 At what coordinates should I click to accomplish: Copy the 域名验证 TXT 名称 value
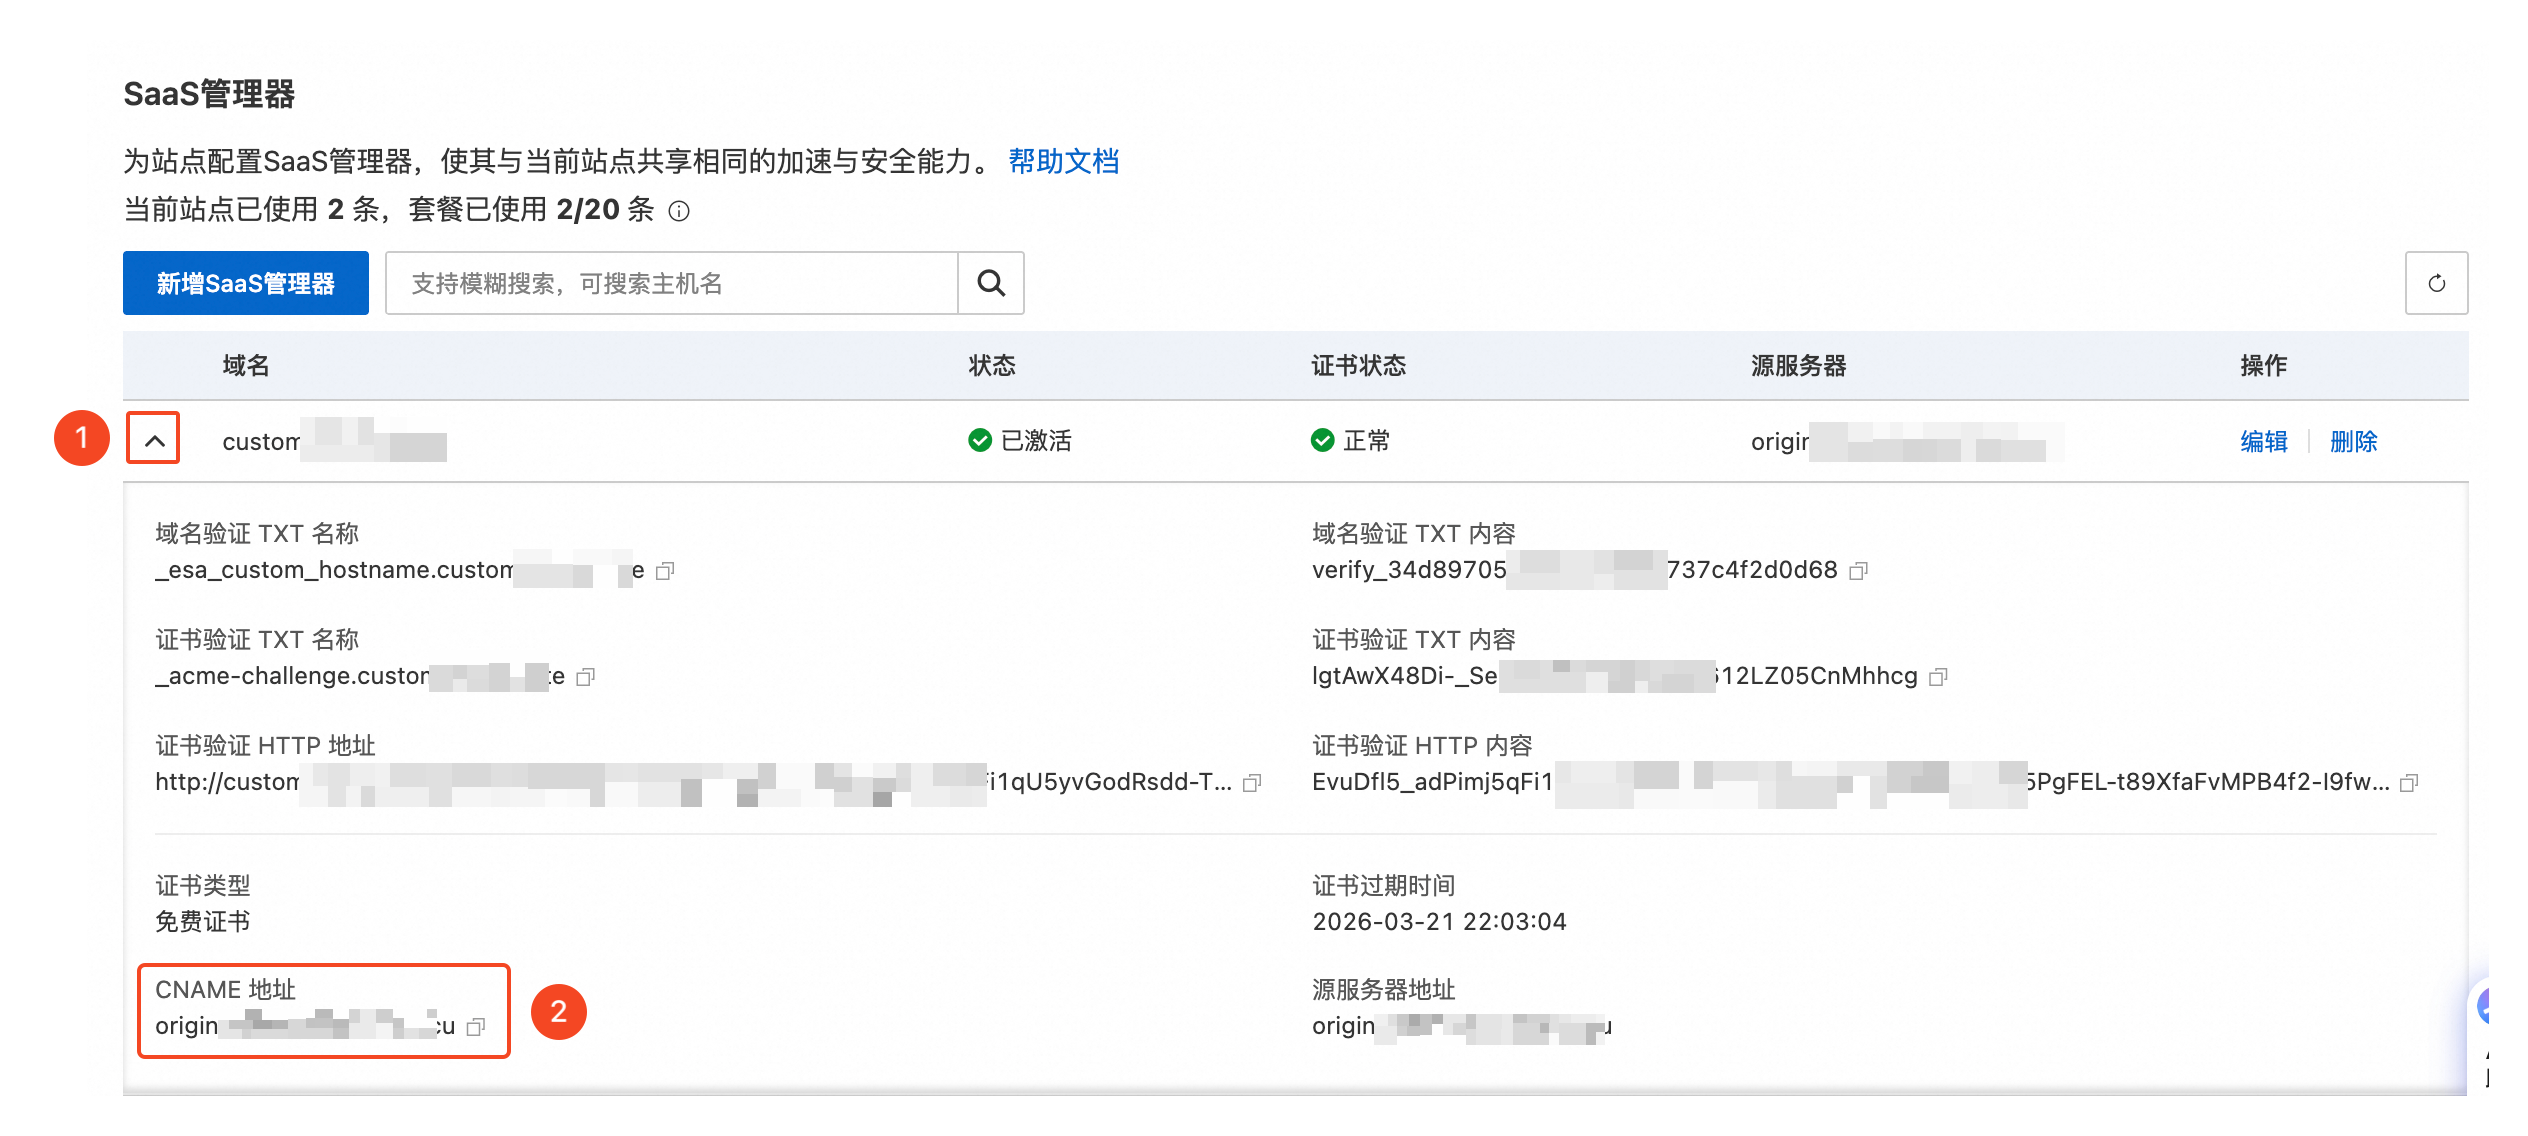pyautogui.click(x=665, y=571)
